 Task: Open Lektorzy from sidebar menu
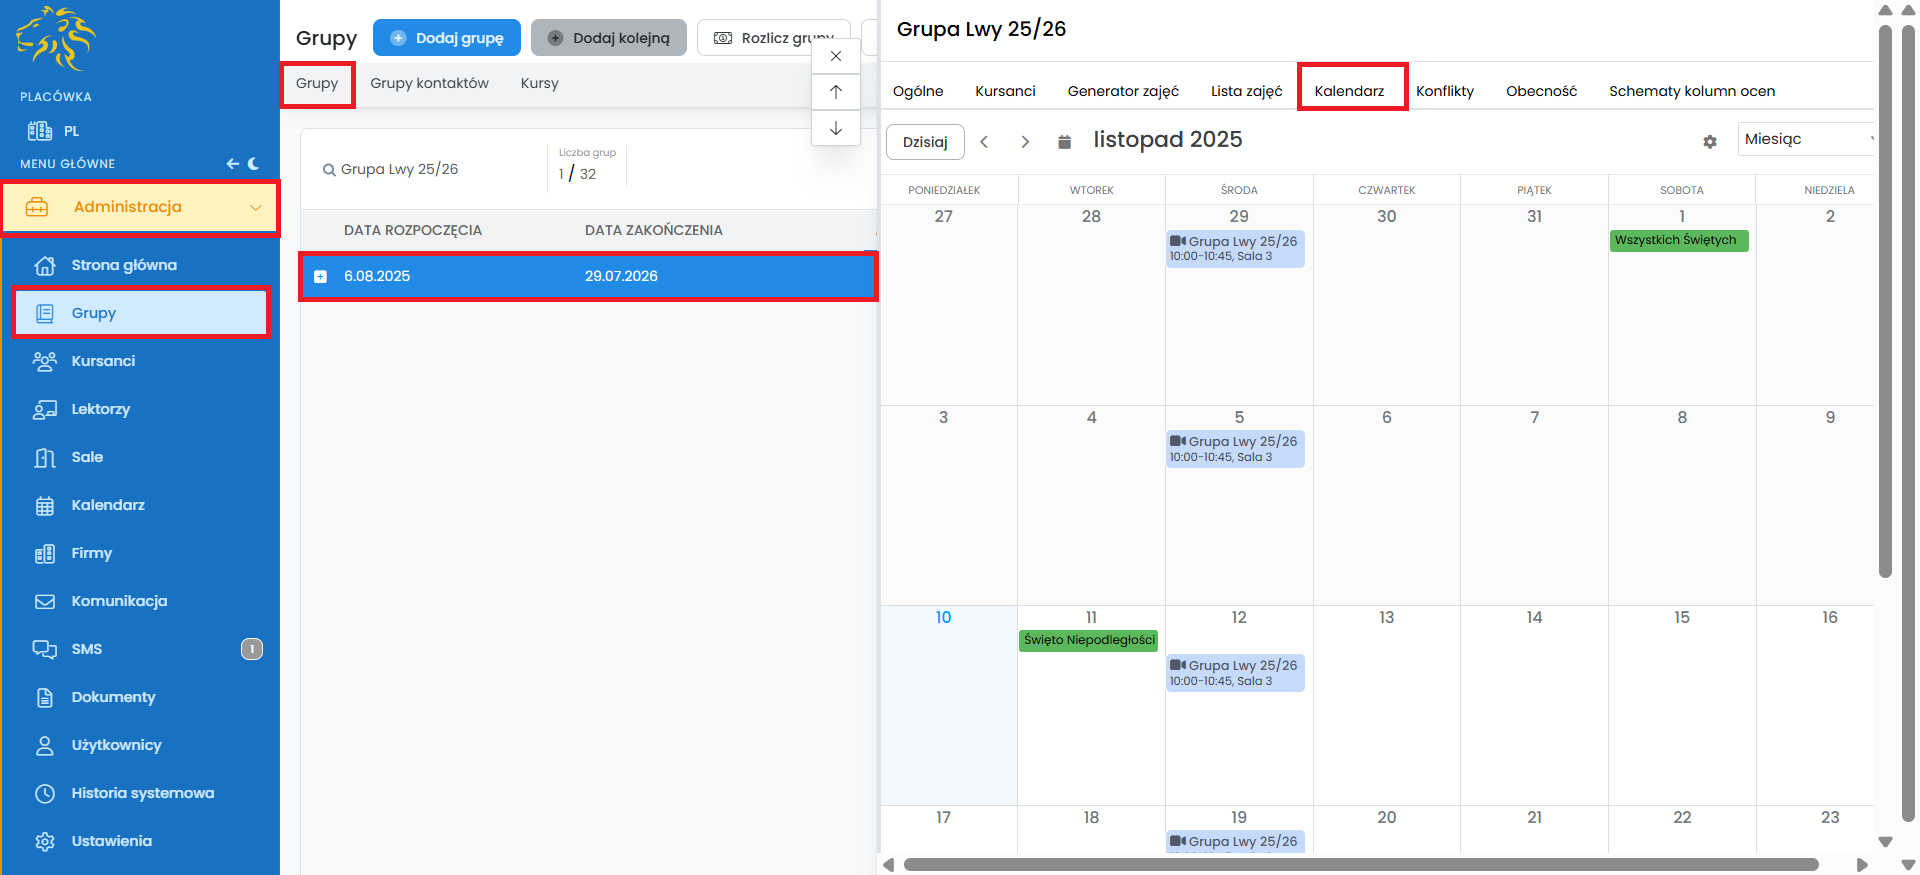(x=100, y=409)
